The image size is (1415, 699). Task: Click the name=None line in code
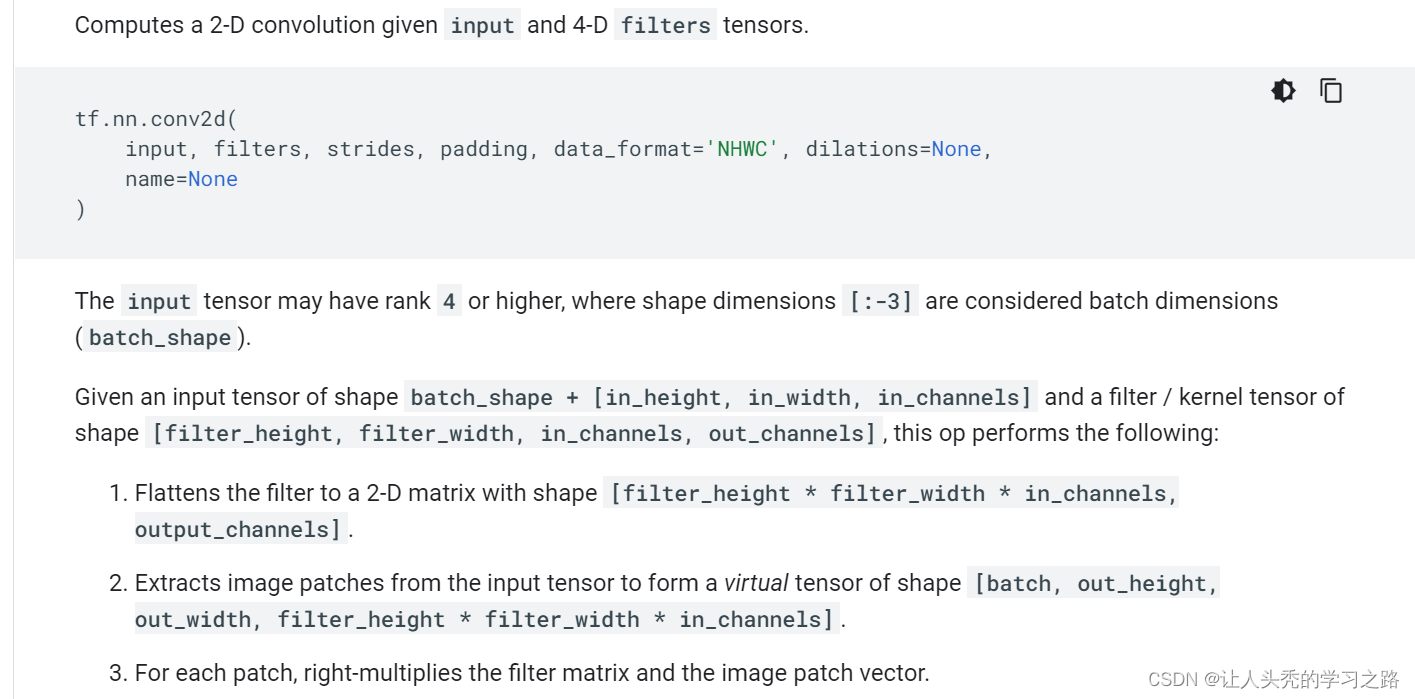click(x=180, y=178)
